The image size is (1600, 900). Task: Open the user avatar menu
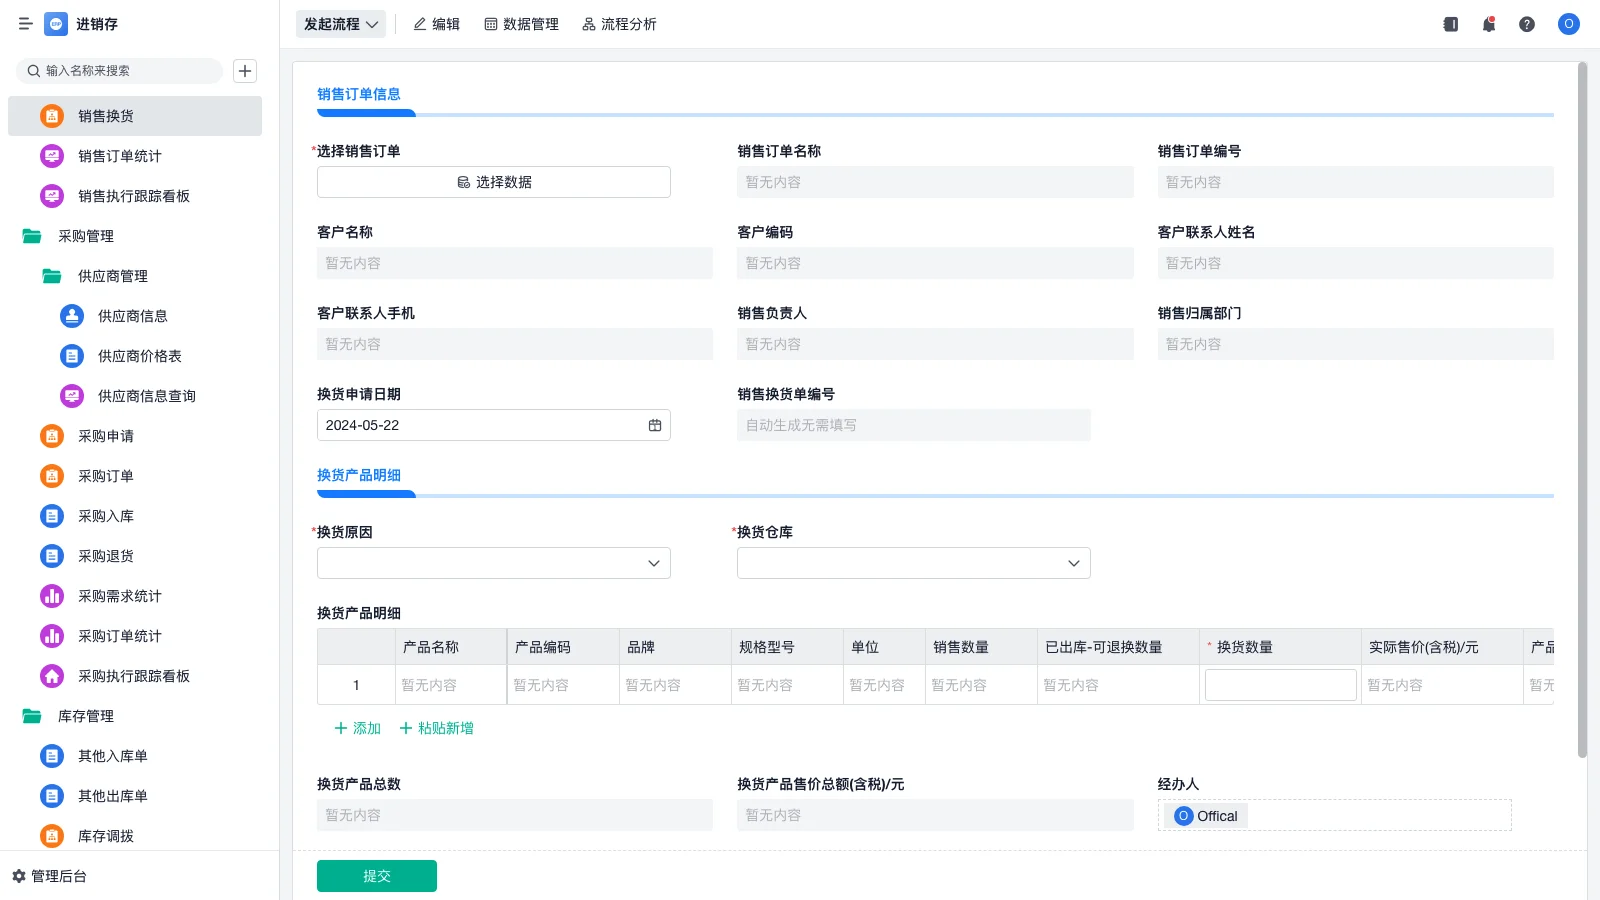[1567, 24]
